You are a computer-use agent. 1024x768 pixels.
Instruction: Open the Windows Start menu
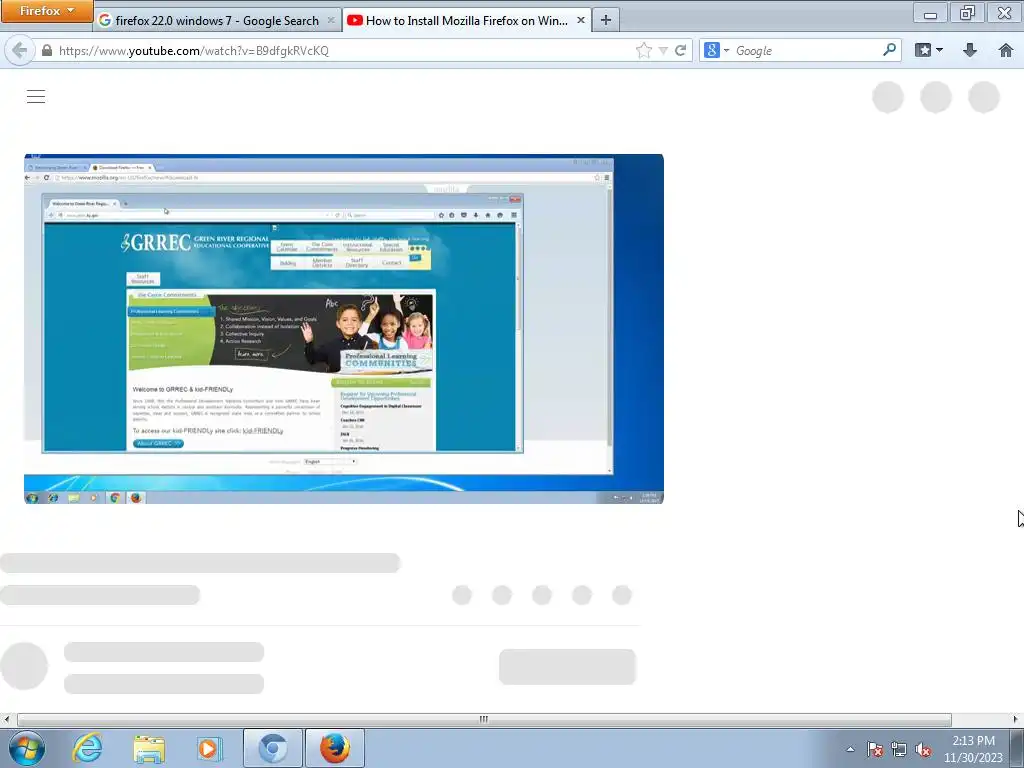click(27, 748)
